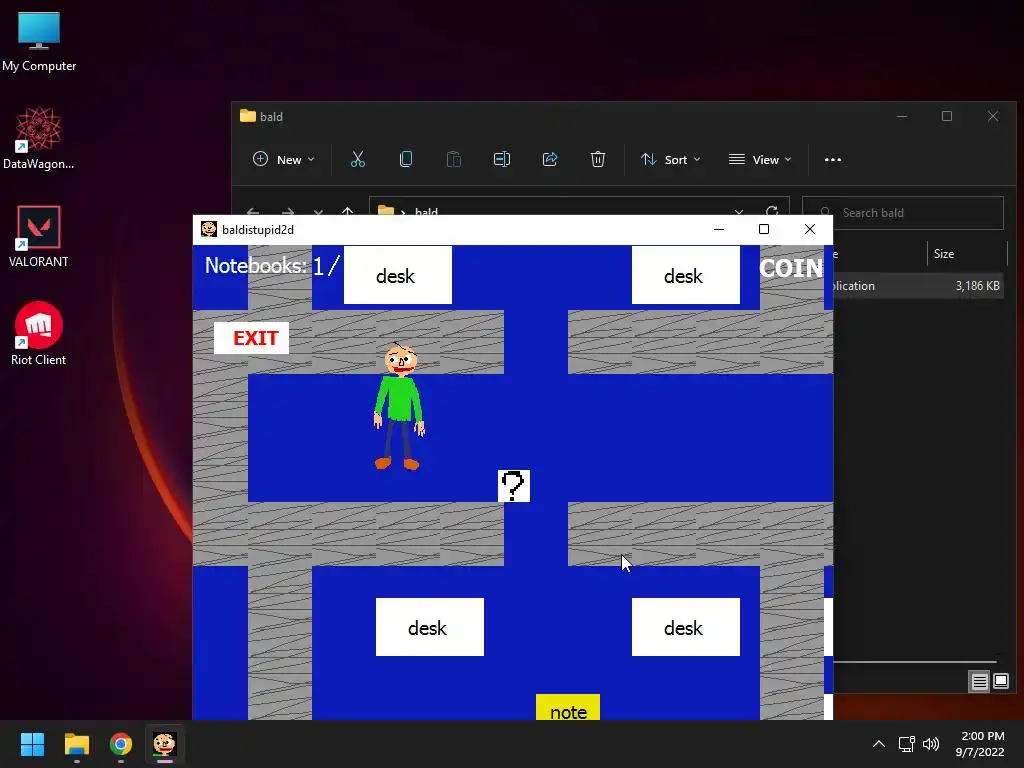
Task: Open the See more options ellipsis menu
Action: click(833, 159)
